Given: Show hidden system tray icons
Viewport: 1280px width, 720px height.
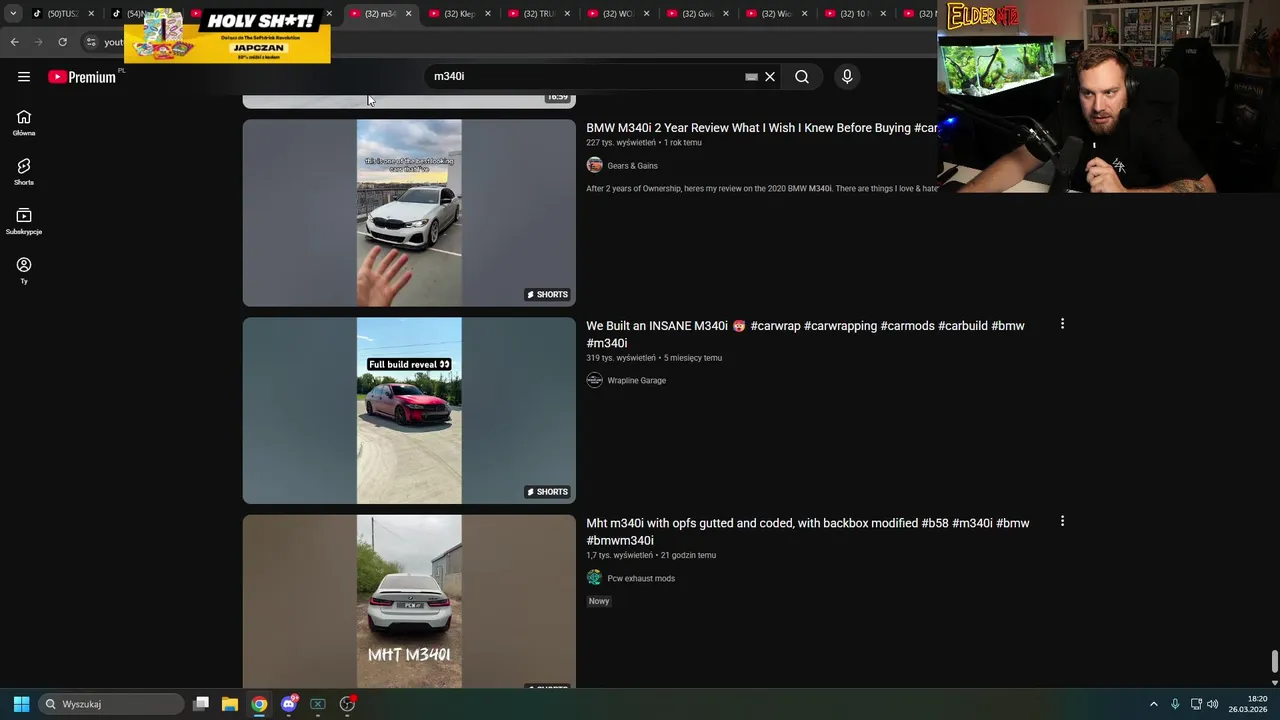Looking at the screenshot, I should click(1153, 704).
